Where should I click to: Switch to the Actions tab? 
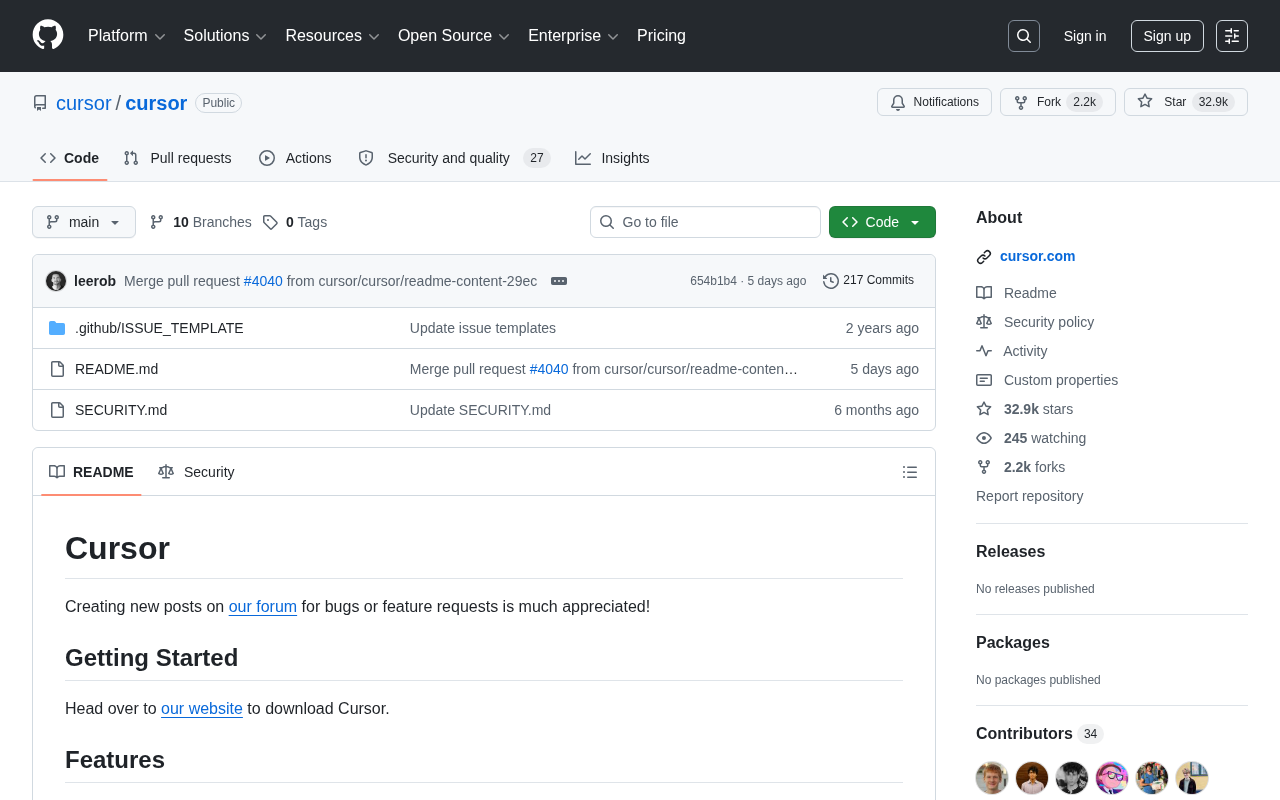click(x=295, y=158)
